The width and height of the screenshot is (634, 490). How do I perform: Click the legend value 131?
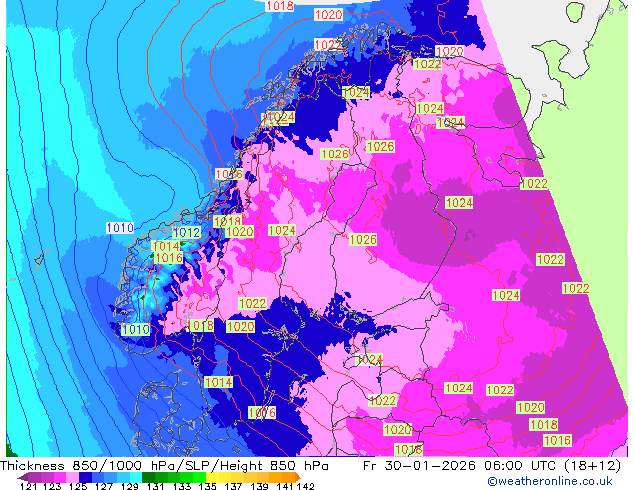pos(155,486)
